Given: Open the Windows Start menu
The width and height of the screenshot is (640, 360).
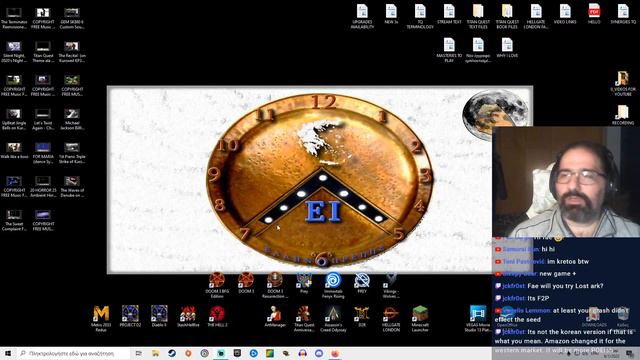Looking at the screenshot, I should coord(8,353).
